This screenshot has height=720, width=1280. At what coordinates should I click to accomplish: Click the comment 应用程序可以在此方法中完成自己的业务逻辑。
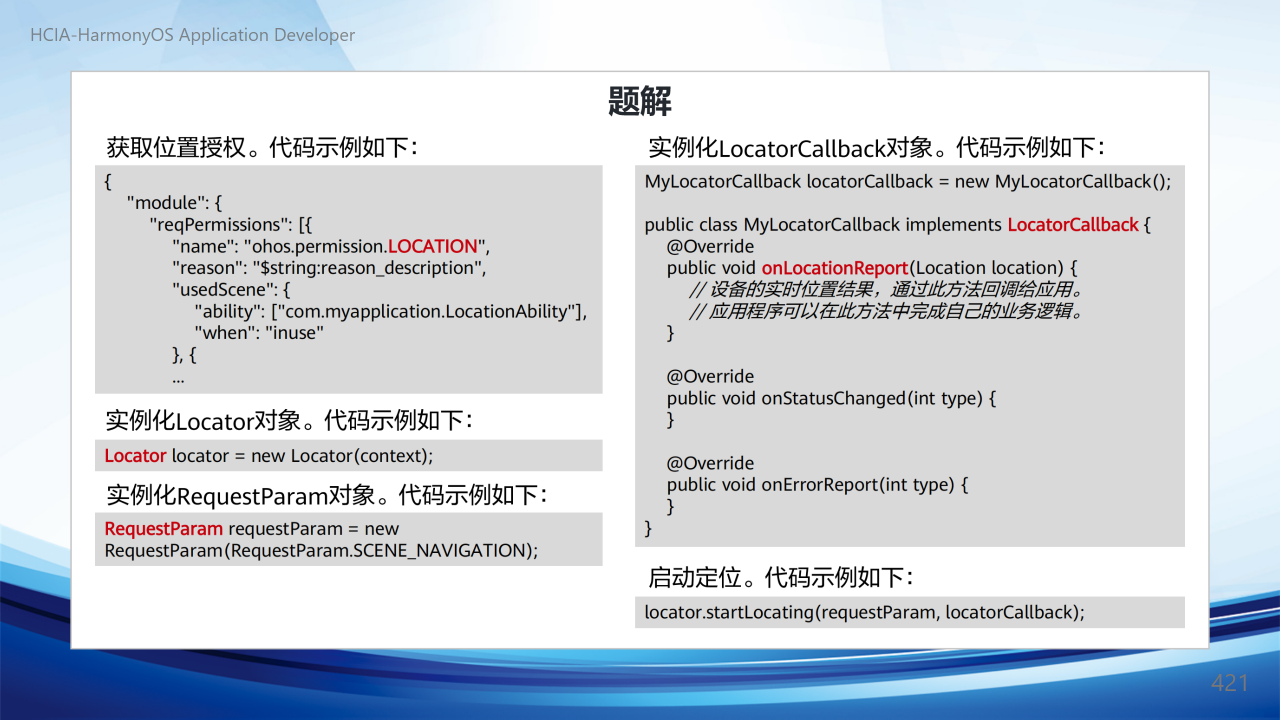[x=887, y=311]
